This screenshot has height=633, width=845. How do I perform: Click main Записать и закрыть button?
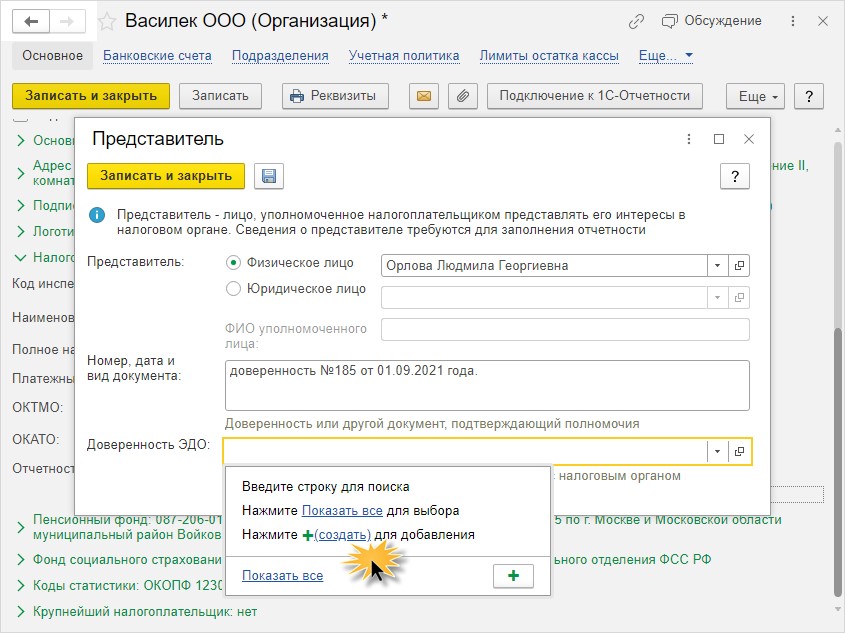[91, 96]
